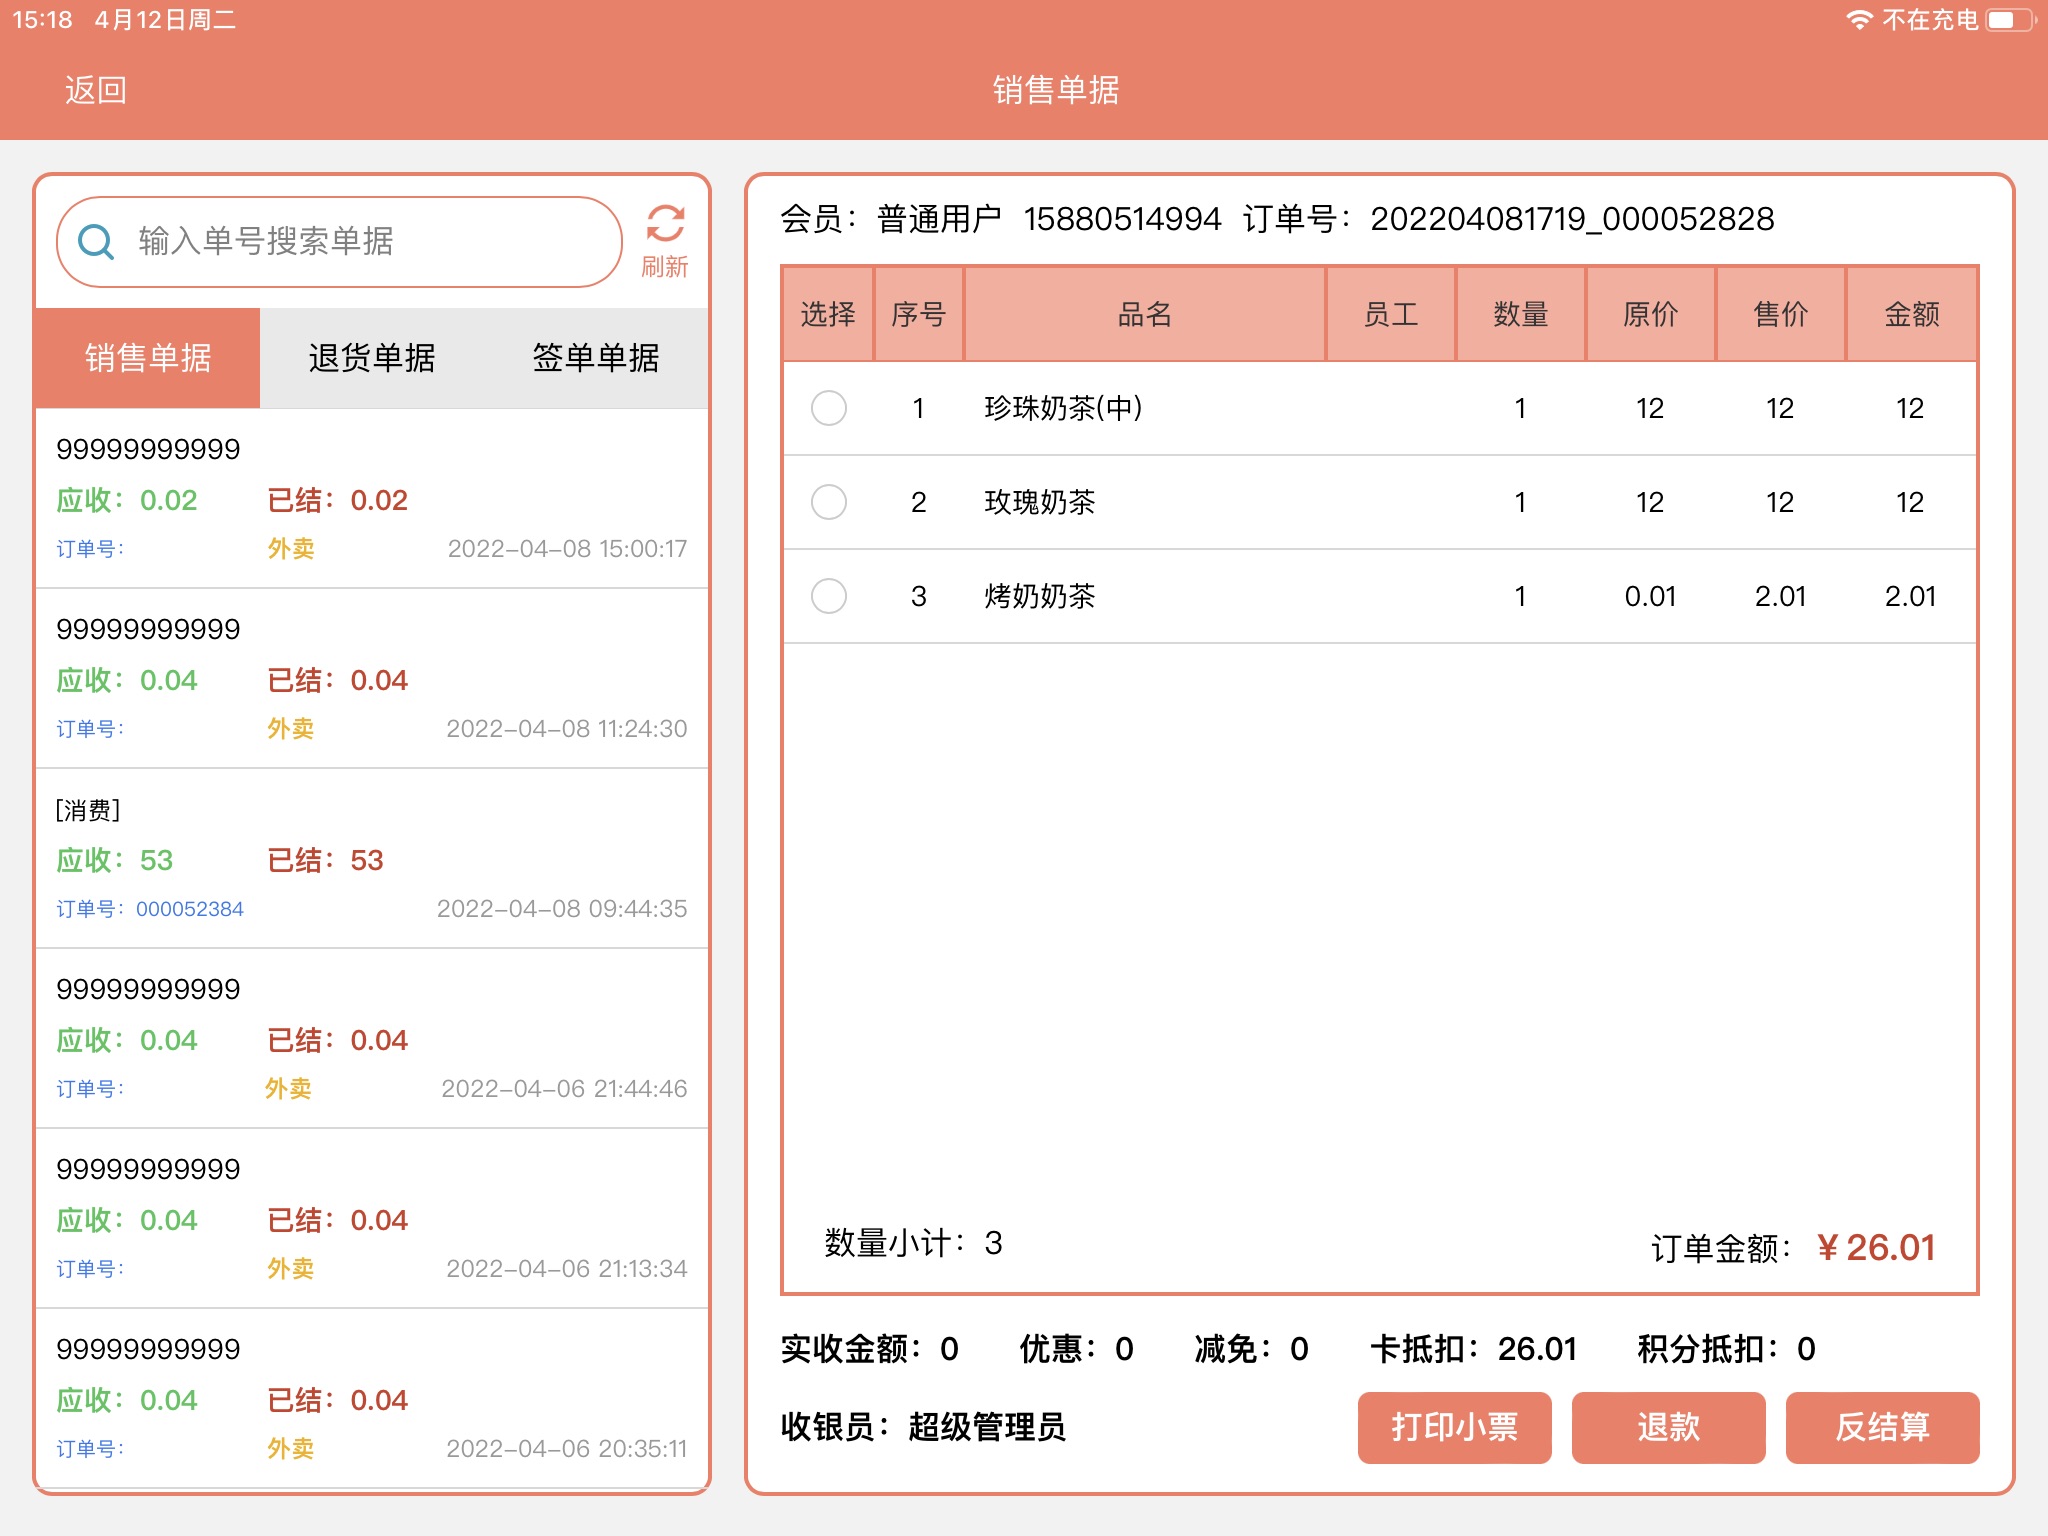Open the order dated 2022-04-08 11:24:30

pos(372,678)
